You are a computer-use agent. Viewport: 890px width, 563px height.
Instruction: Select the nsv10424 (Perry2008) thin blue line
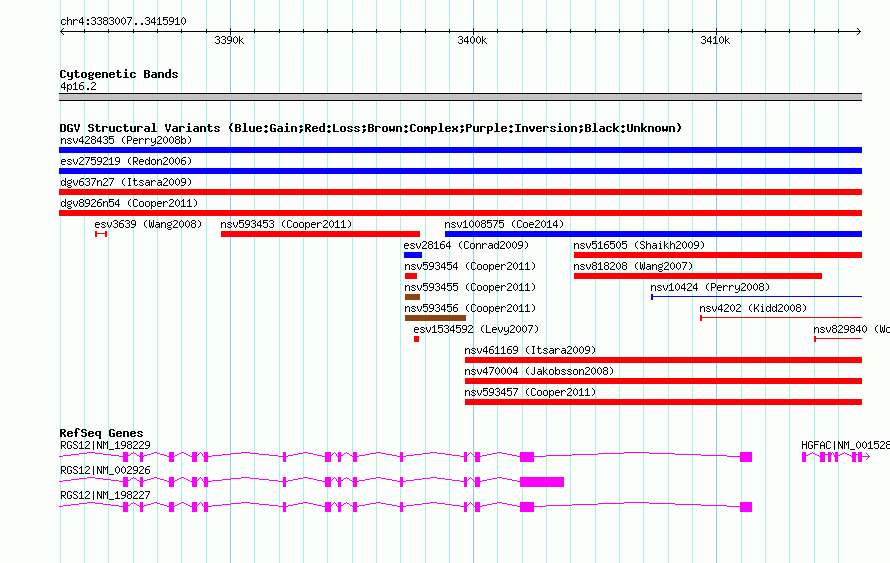(757, 297)
